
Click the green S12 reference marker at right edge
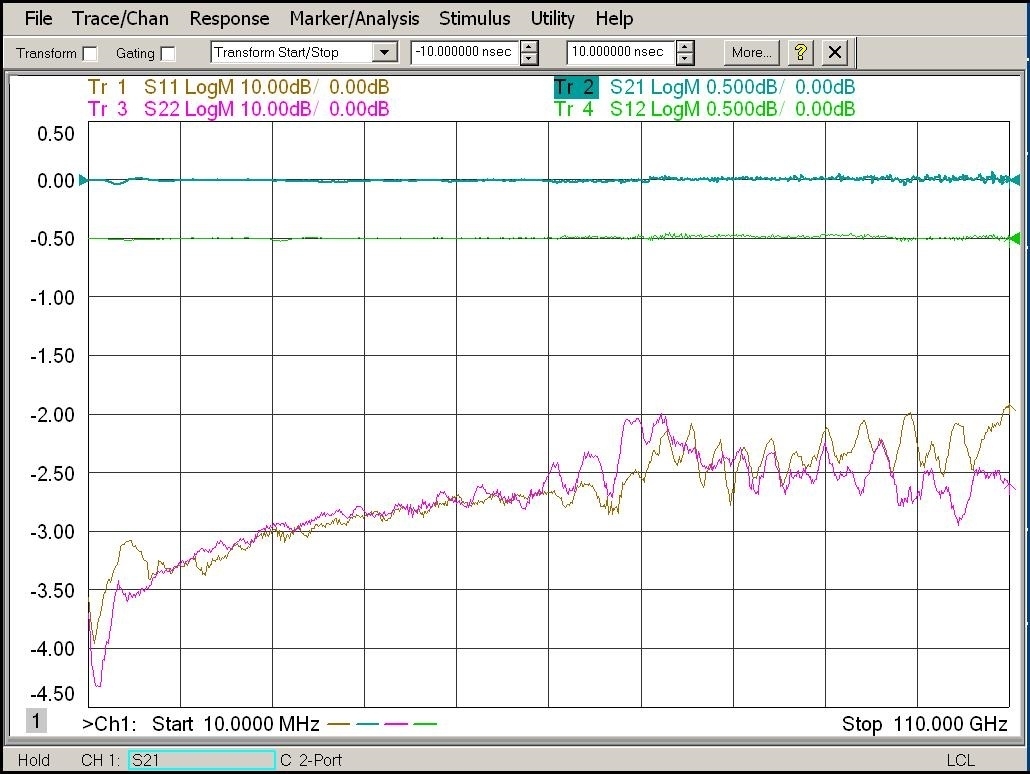[x=1015, y=239]
